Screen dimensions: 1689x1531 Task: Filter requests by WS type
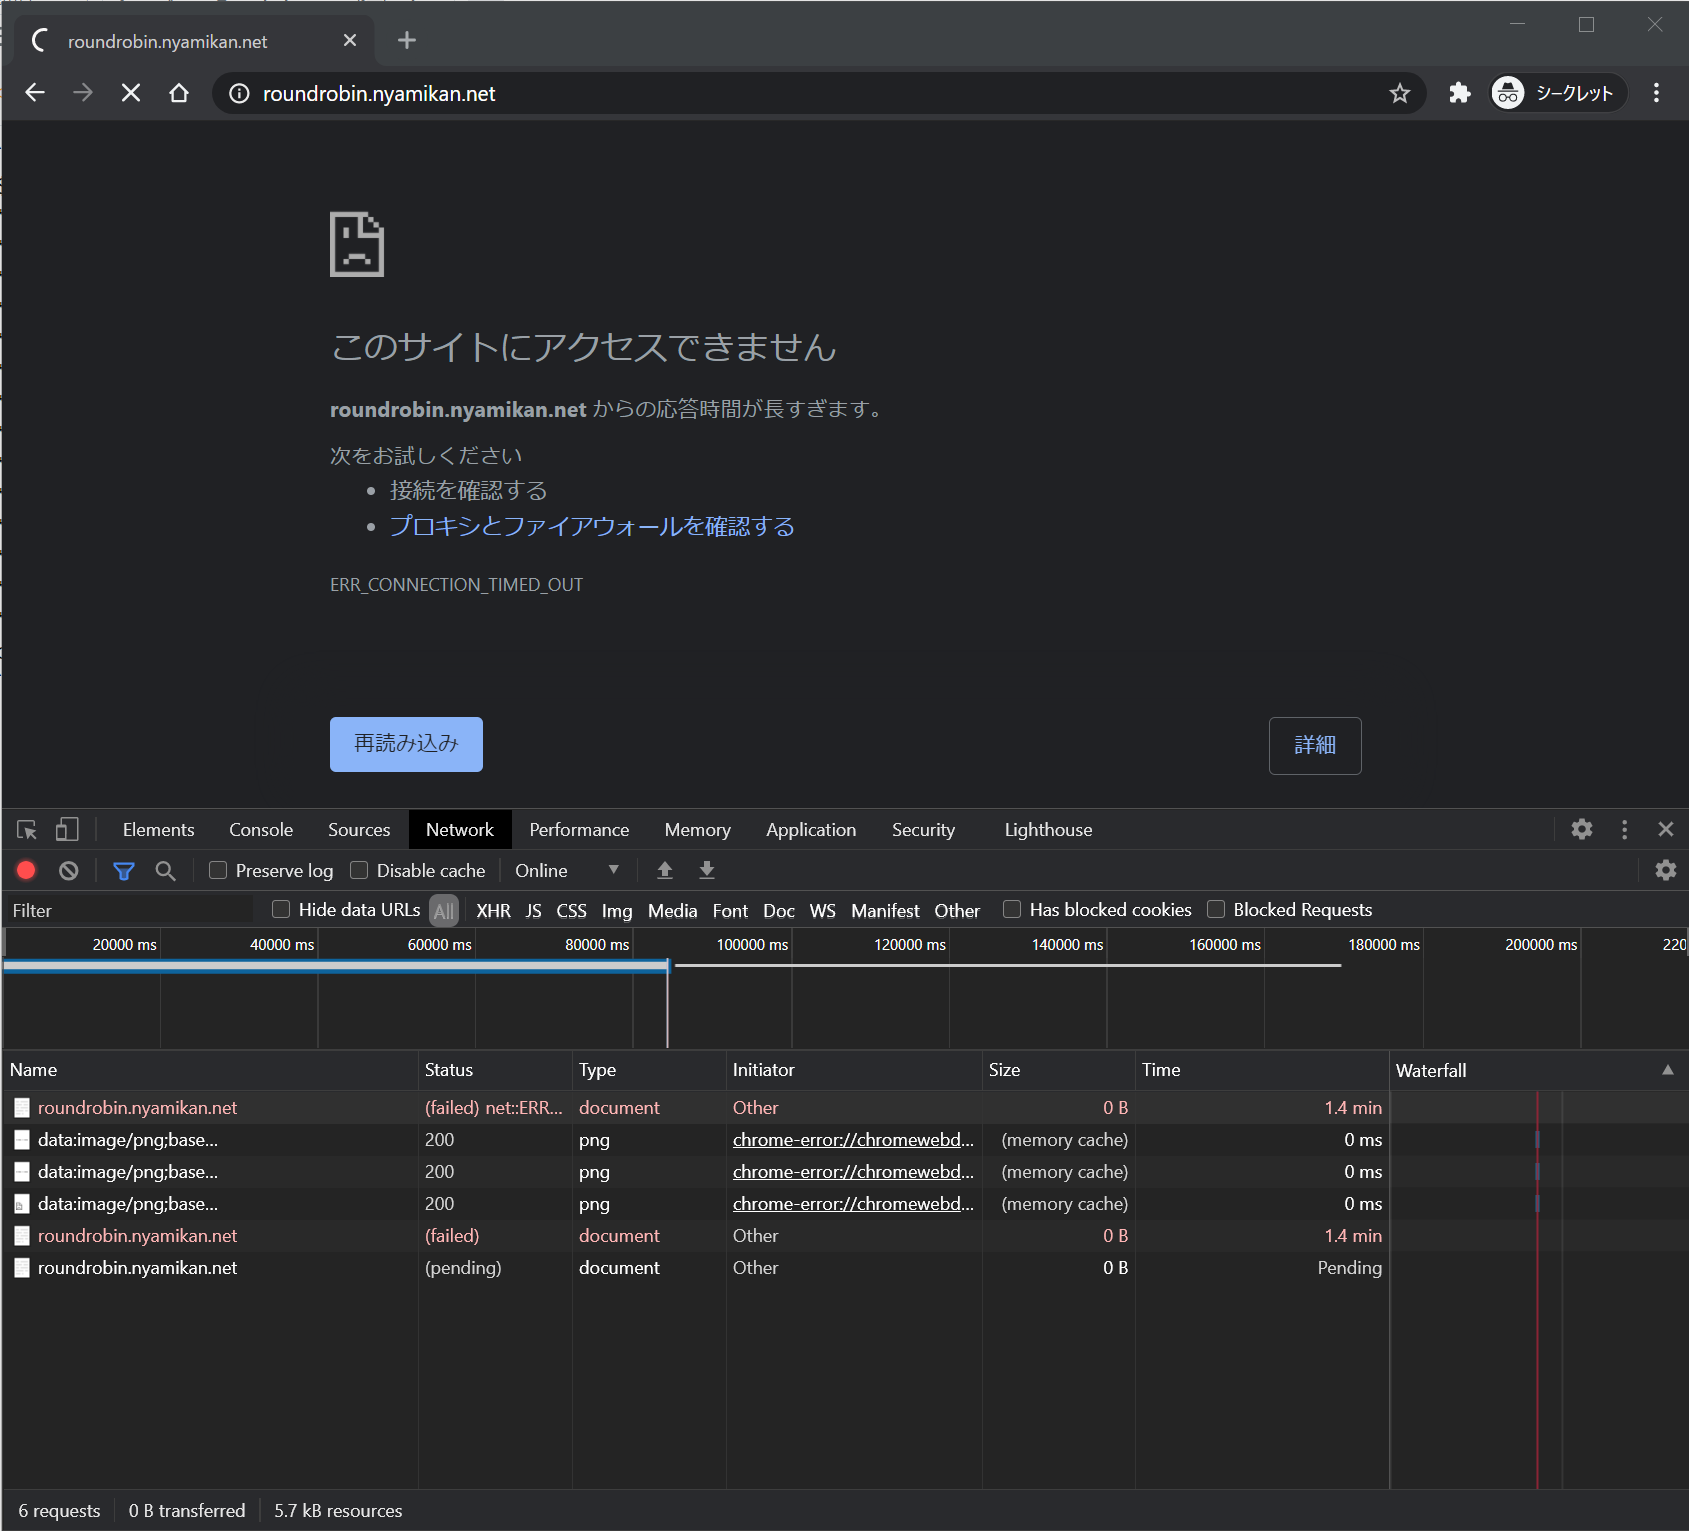822,910
